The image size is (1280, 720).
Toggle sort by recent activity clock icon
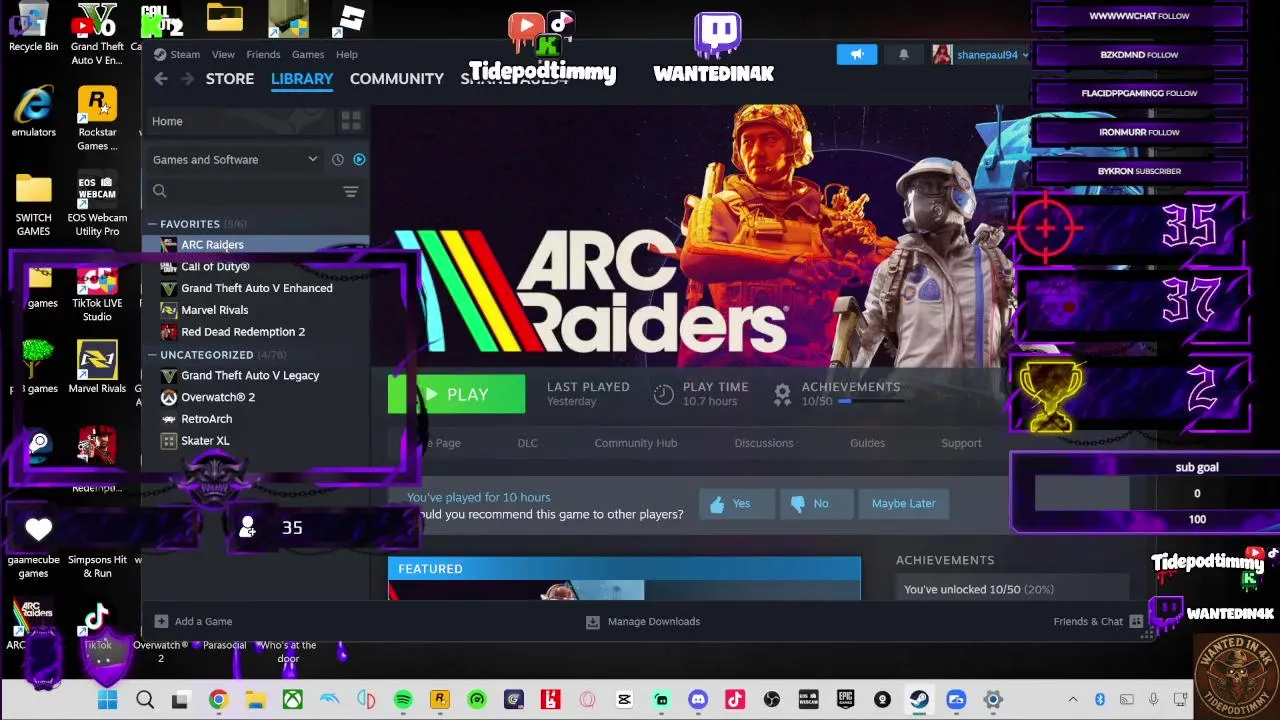click(x=338, y=159)
